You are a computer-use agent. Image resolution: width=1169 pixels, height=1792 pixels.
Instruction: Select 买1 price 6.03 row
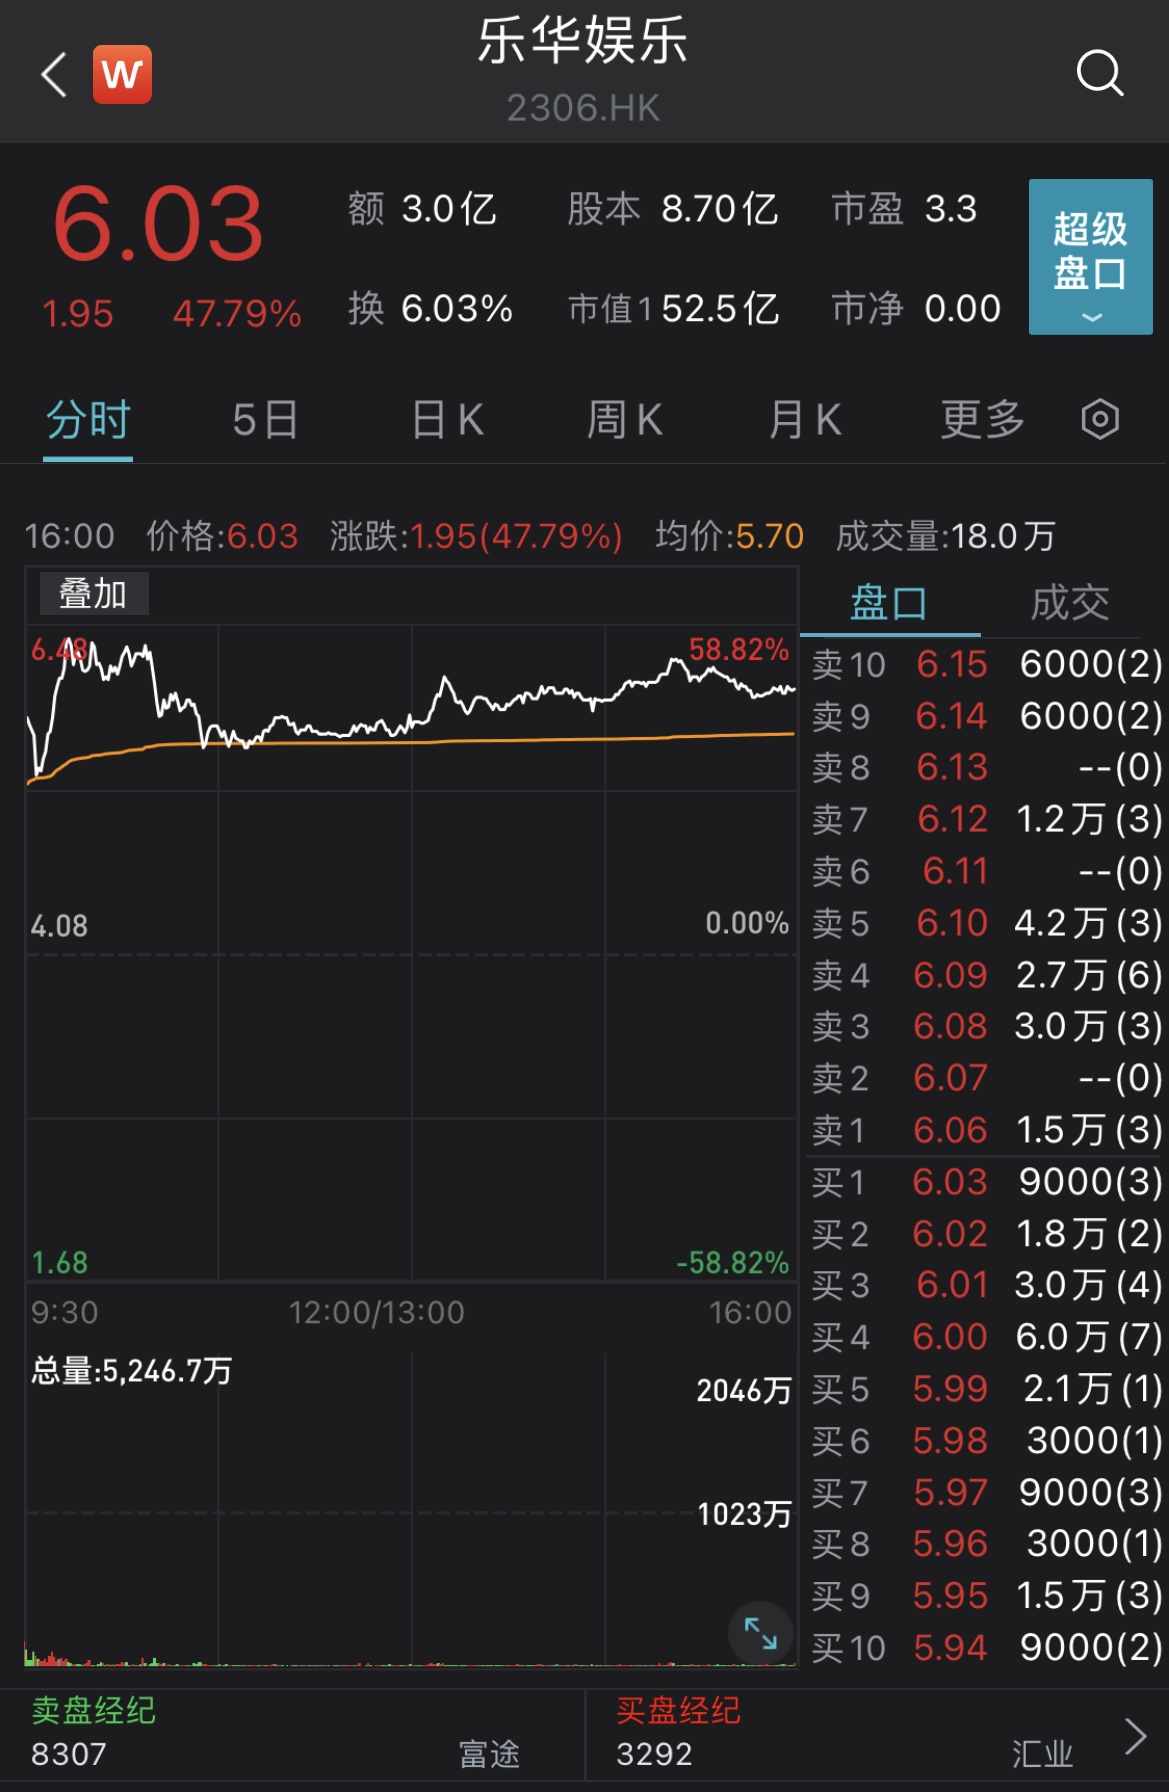[x=986, y=1182]
